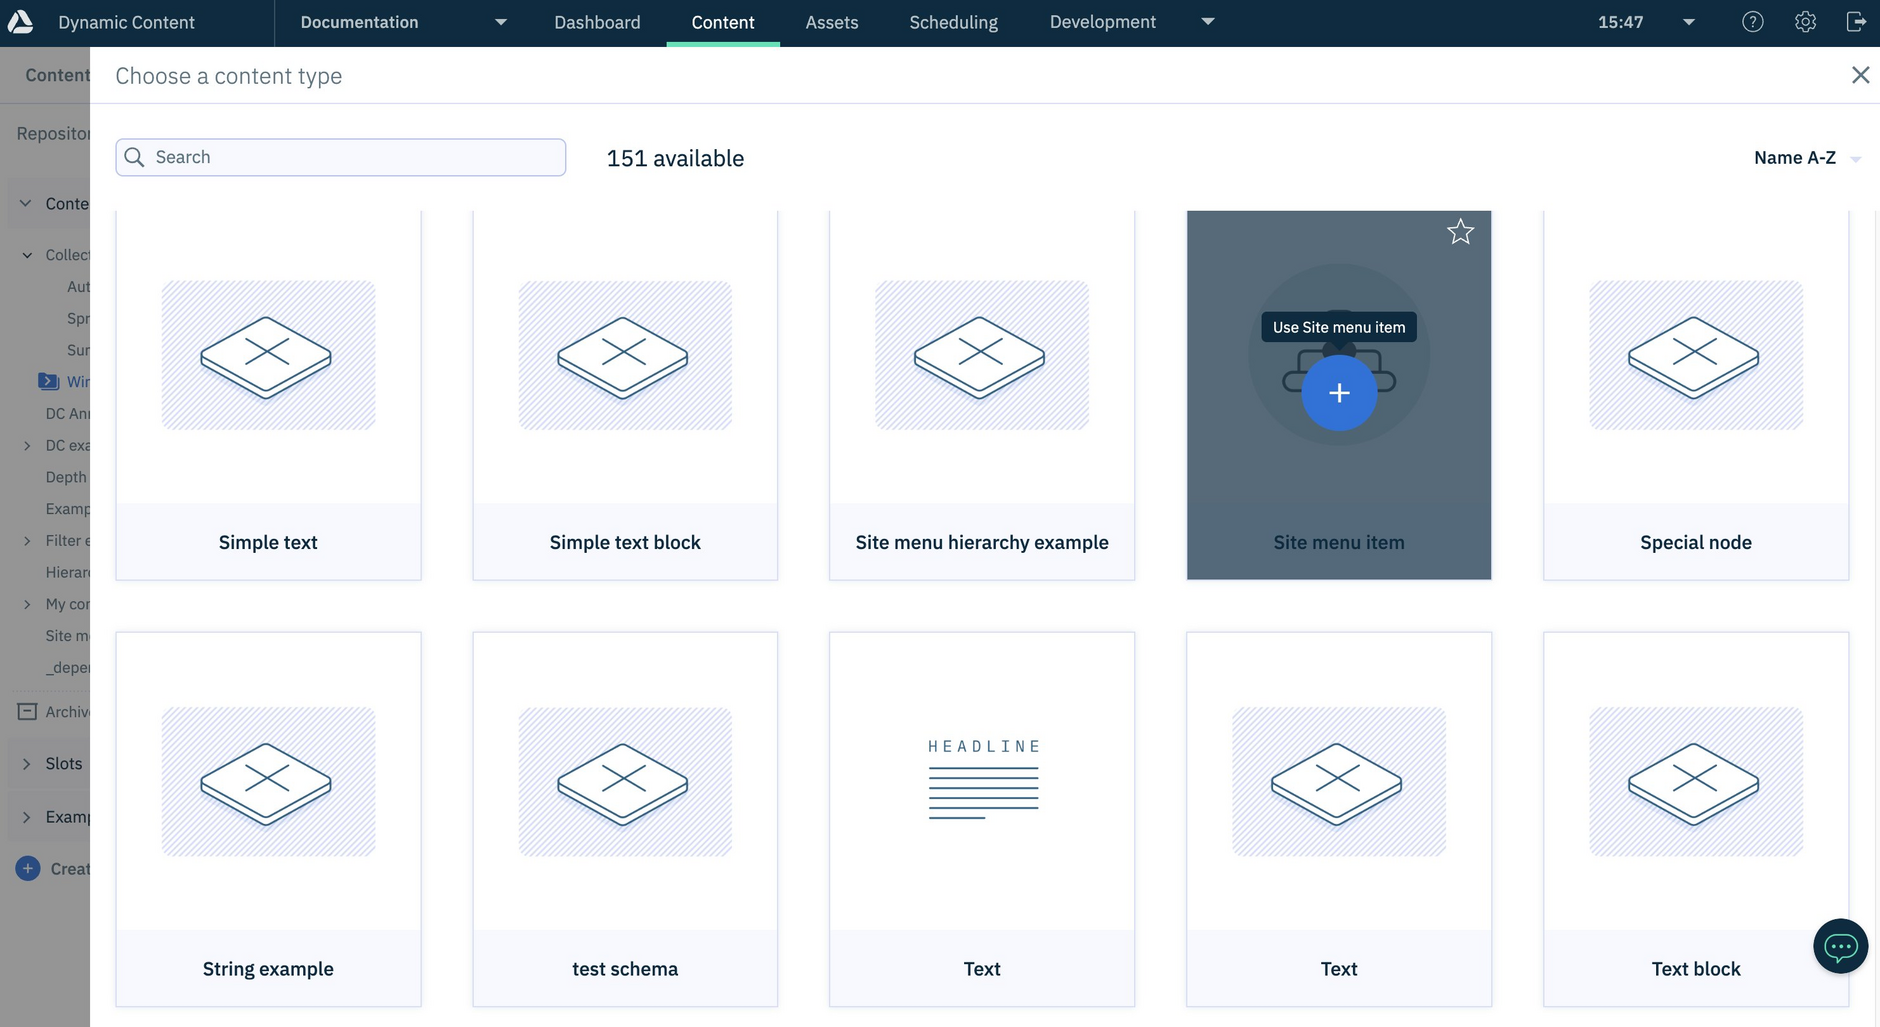Screen dimensions: 1880x1027
Task: Click the Amplience logo icon
Action: (20, 21)
